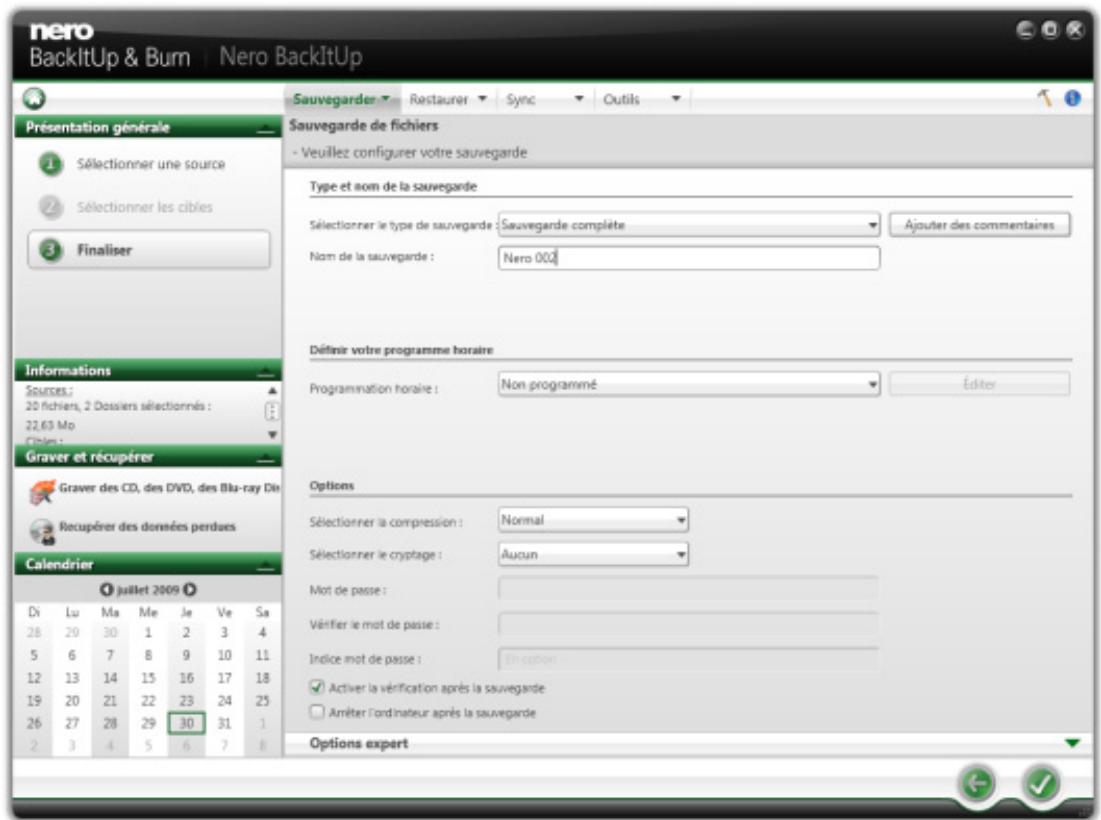Open the Sync menu
The image size is (1101, 820).
point(545,99)
